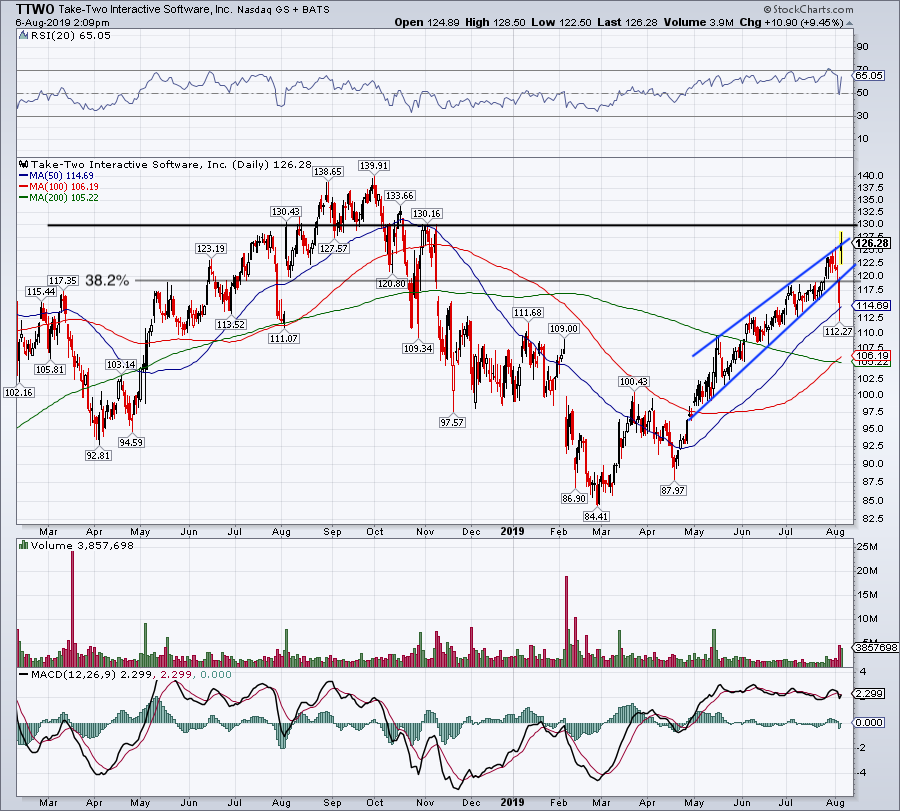The image size is (900, 811).
Task: Click the 0.000 histogram value tag
Action: [869, 723]
